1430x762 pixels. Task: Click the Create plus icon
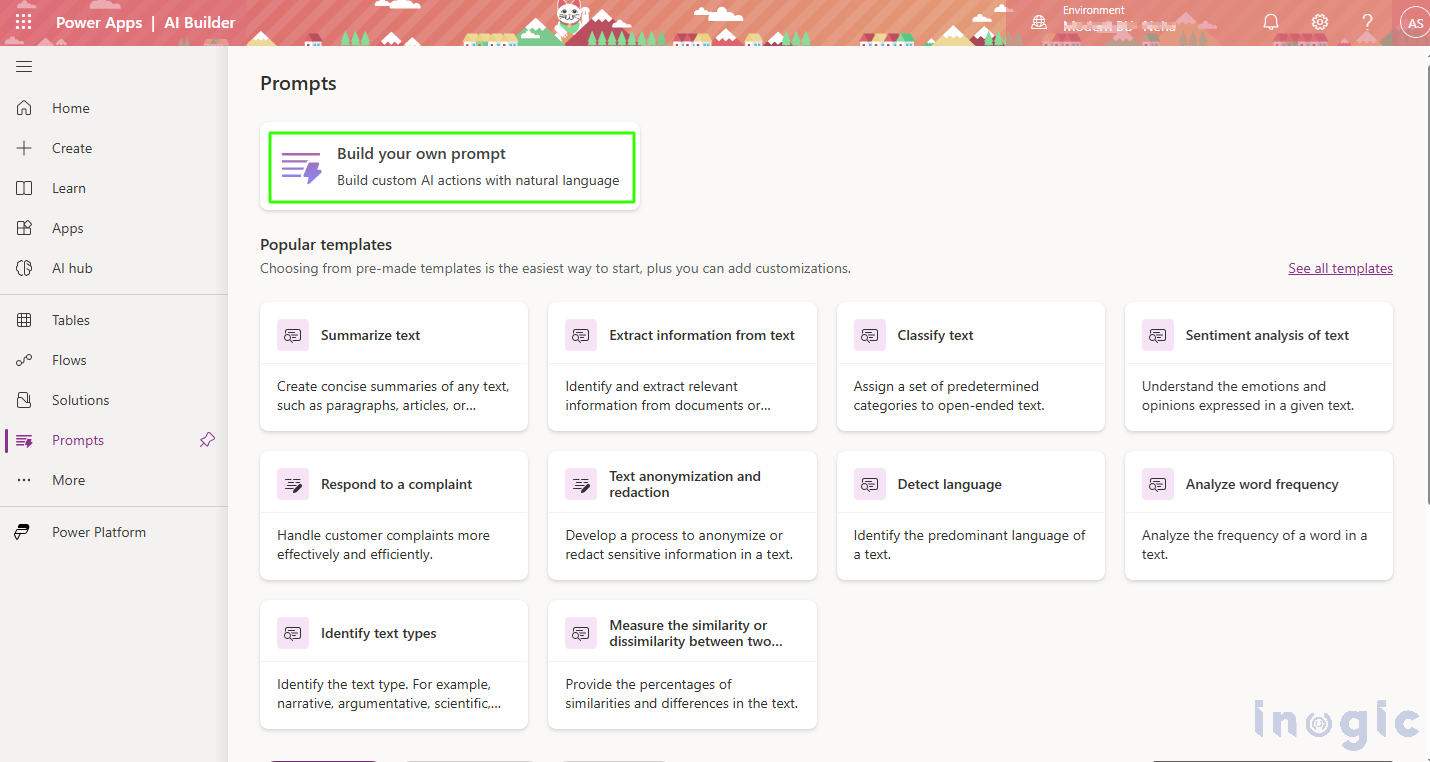coord(24,148)
